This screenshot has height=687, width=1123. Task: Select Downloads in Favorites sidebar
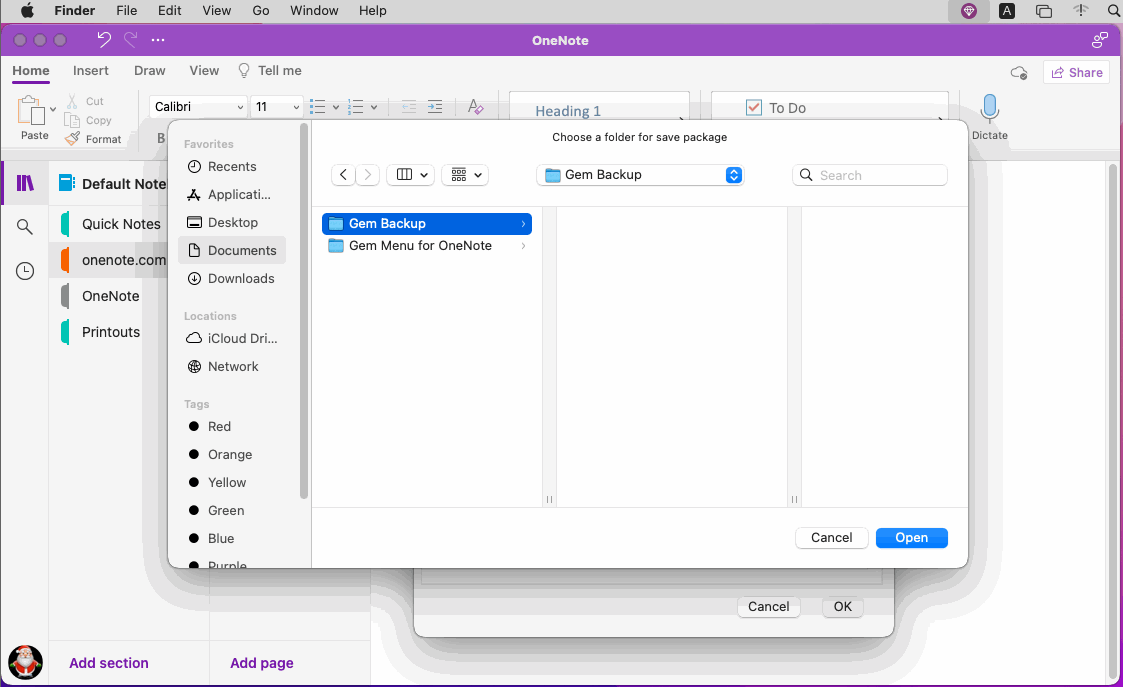tap(232, 278)
